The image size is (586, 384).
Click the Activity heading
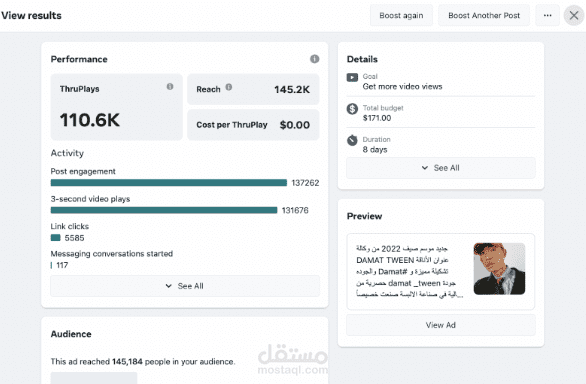[67, 153]
